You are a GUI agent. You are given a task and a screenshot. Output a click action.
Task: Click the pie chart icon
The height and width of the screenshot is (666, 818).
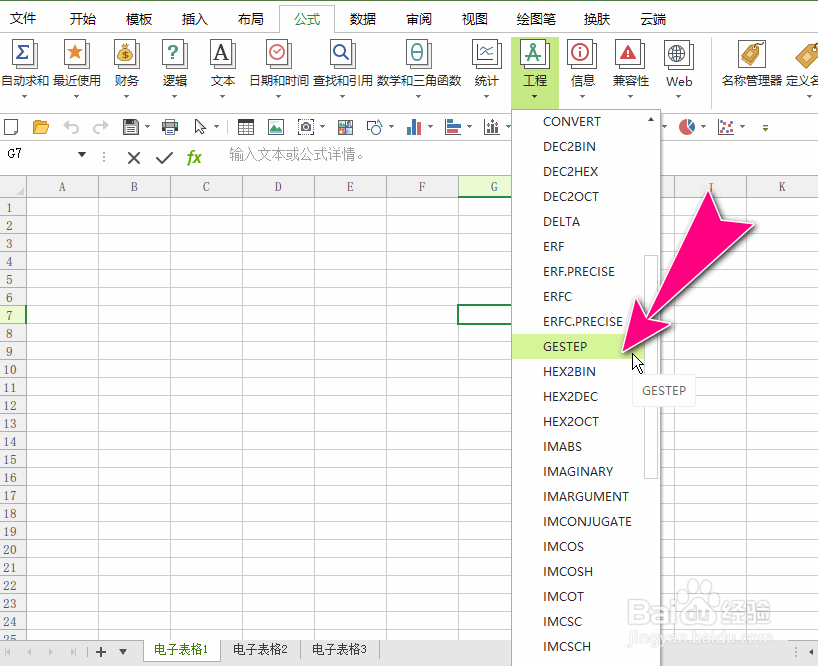[687, 127]
